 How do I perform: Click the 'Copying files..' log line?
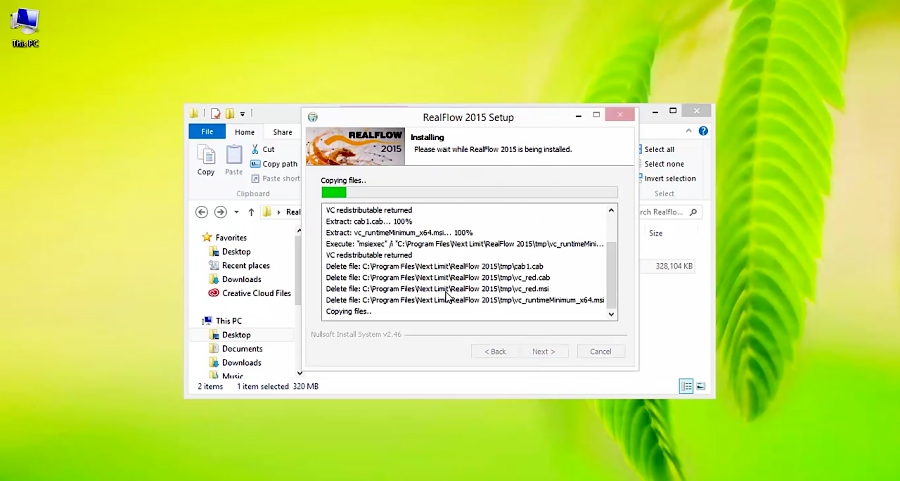pyautogui.click(x=348, y=311)
